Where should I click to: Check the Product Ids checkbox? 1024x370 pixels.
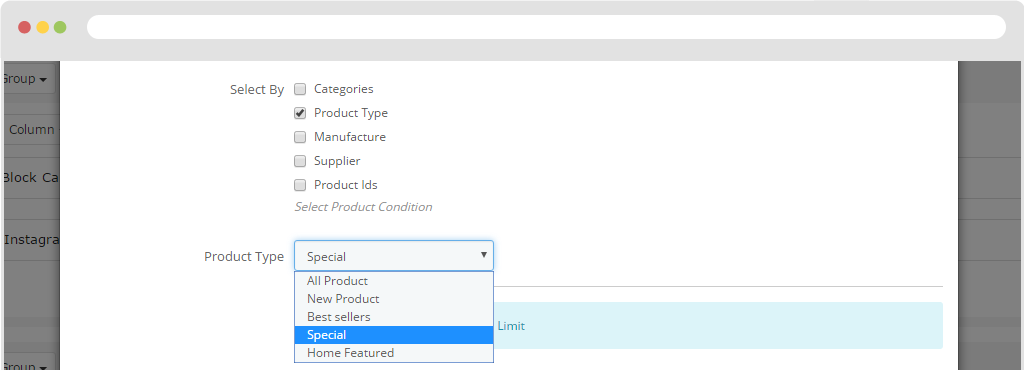(300, 185)
